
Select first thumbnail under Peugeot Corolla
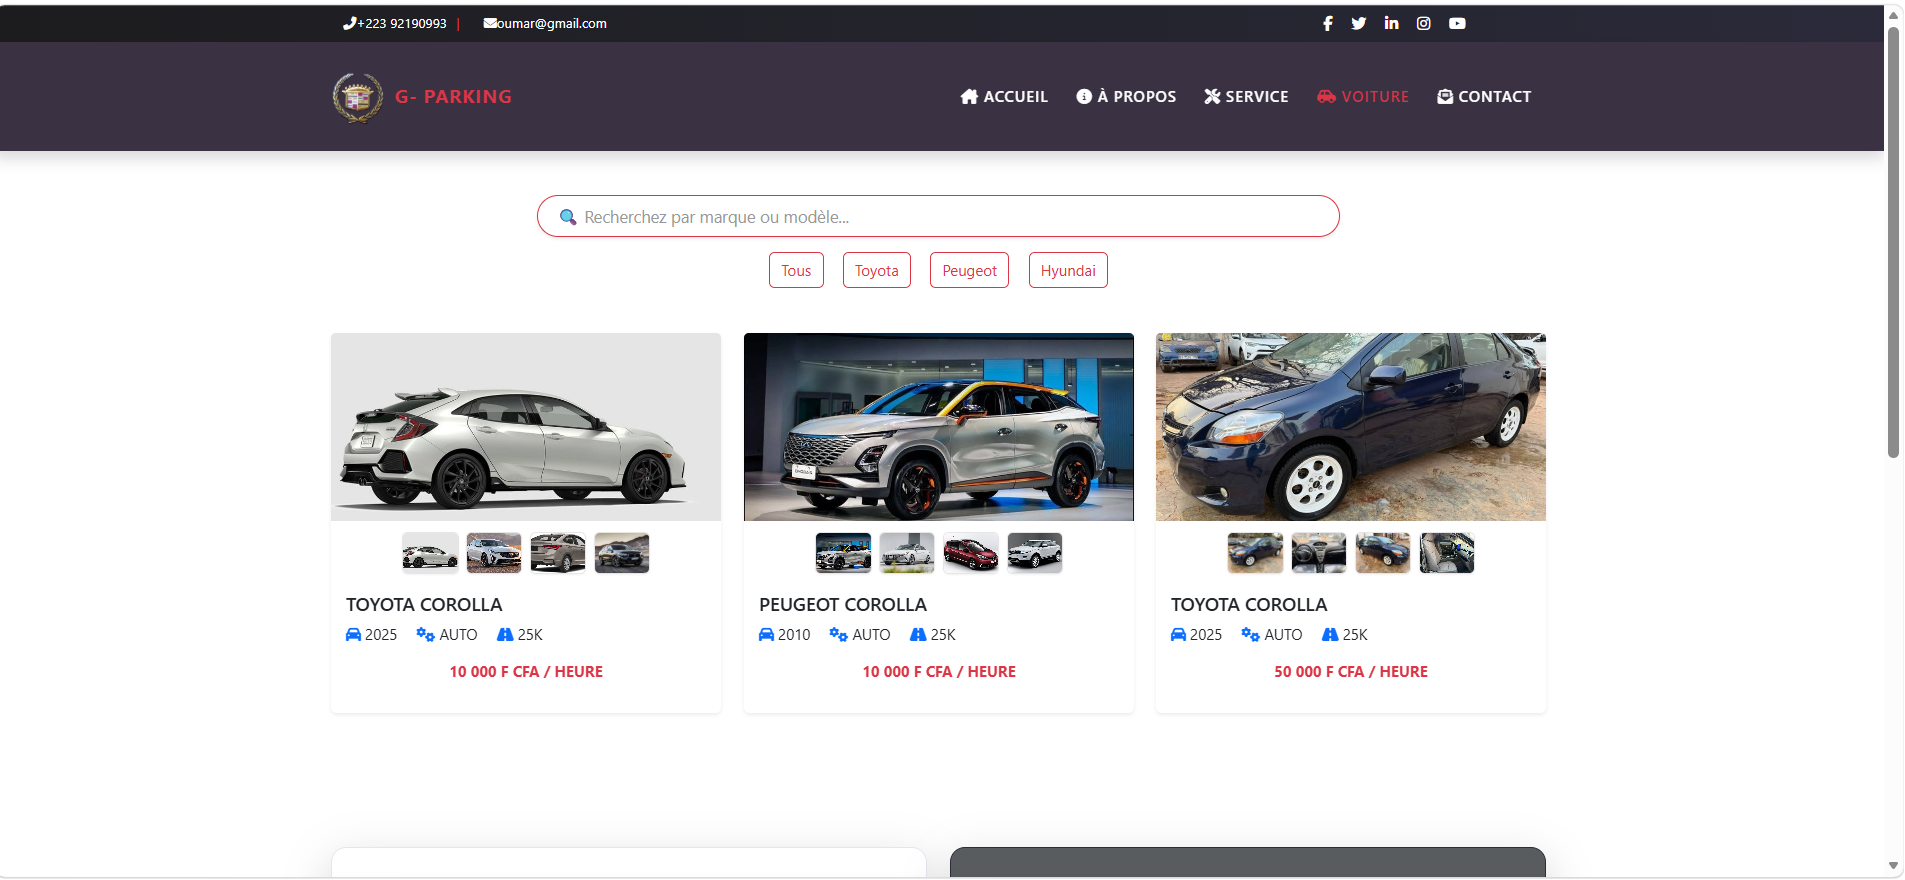point(843,553)
